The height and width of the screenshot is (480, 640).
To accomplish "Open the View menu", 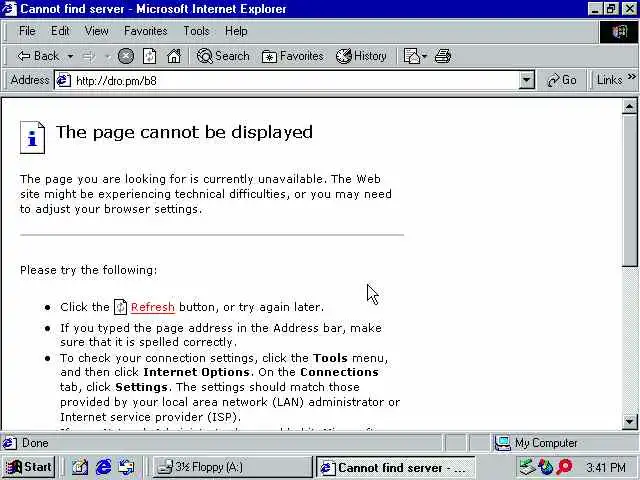I will point(96,31).
